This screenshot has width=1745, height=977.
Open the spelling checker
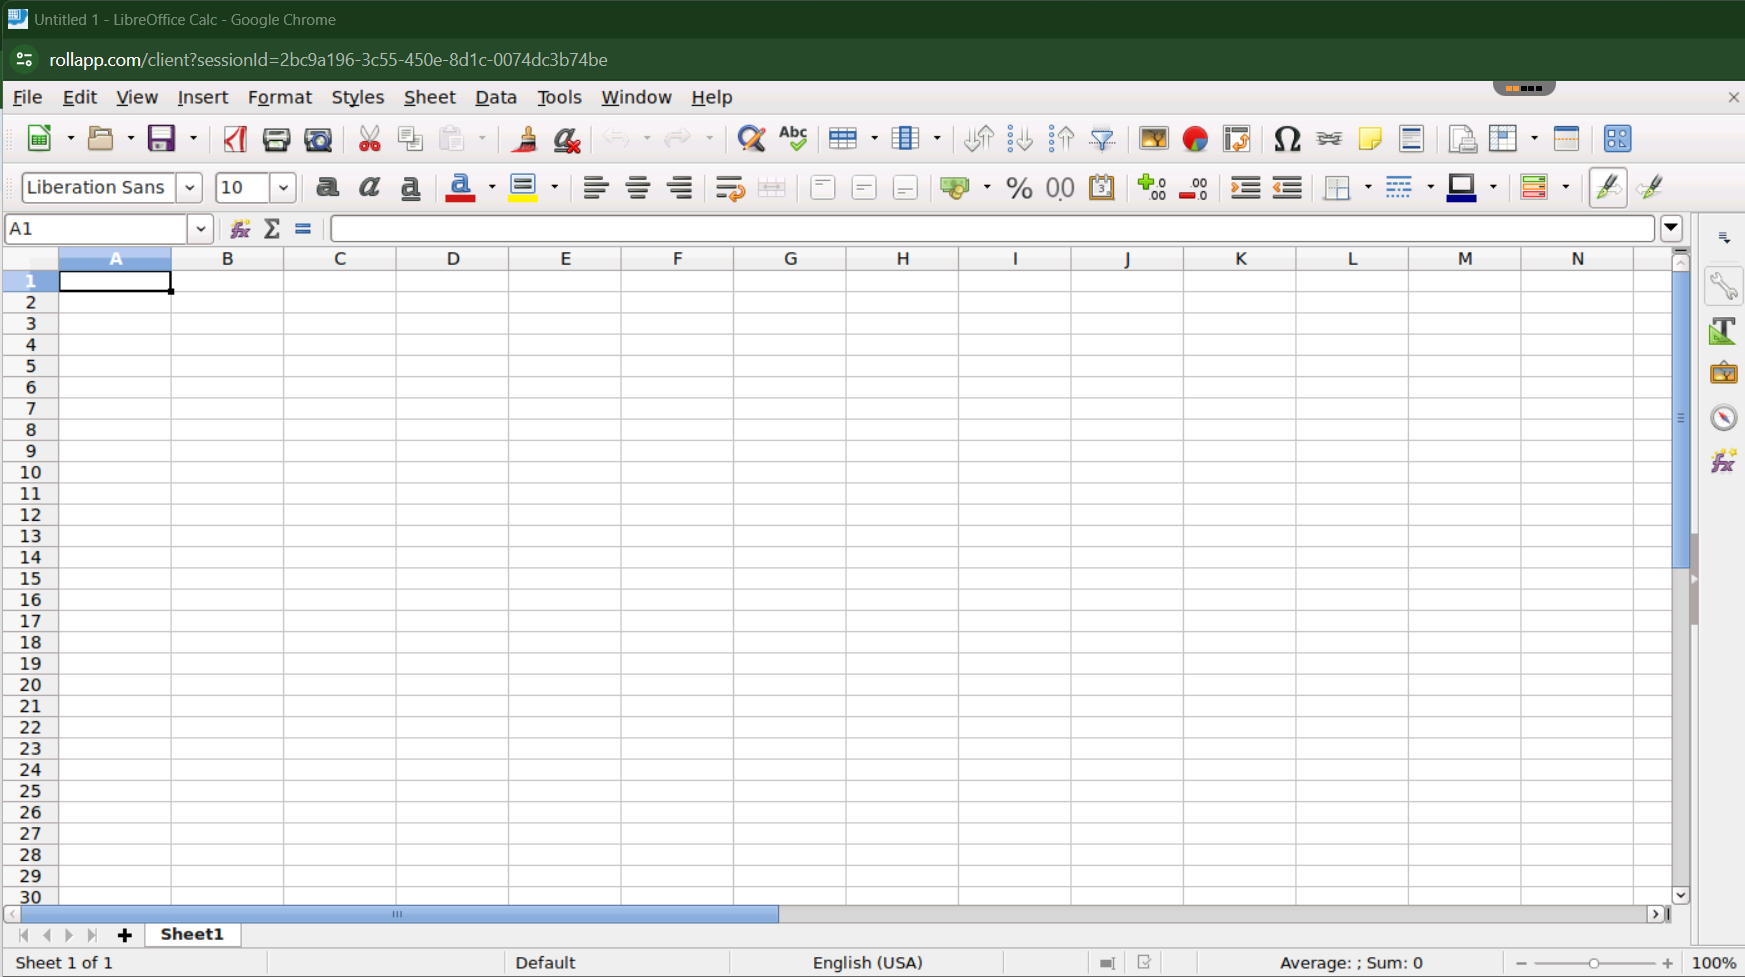click(793, 139)
